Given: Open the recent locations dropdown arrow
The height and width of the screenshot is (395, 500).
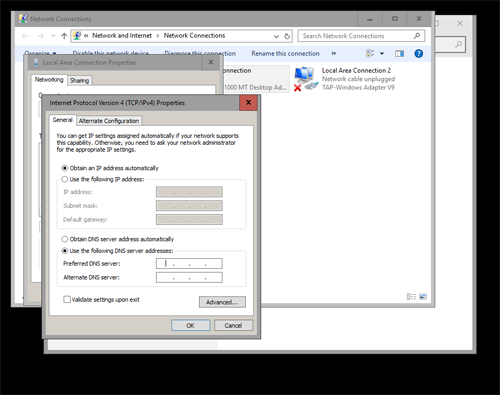Looking at the screenshot, I should [x=53, y=36].
